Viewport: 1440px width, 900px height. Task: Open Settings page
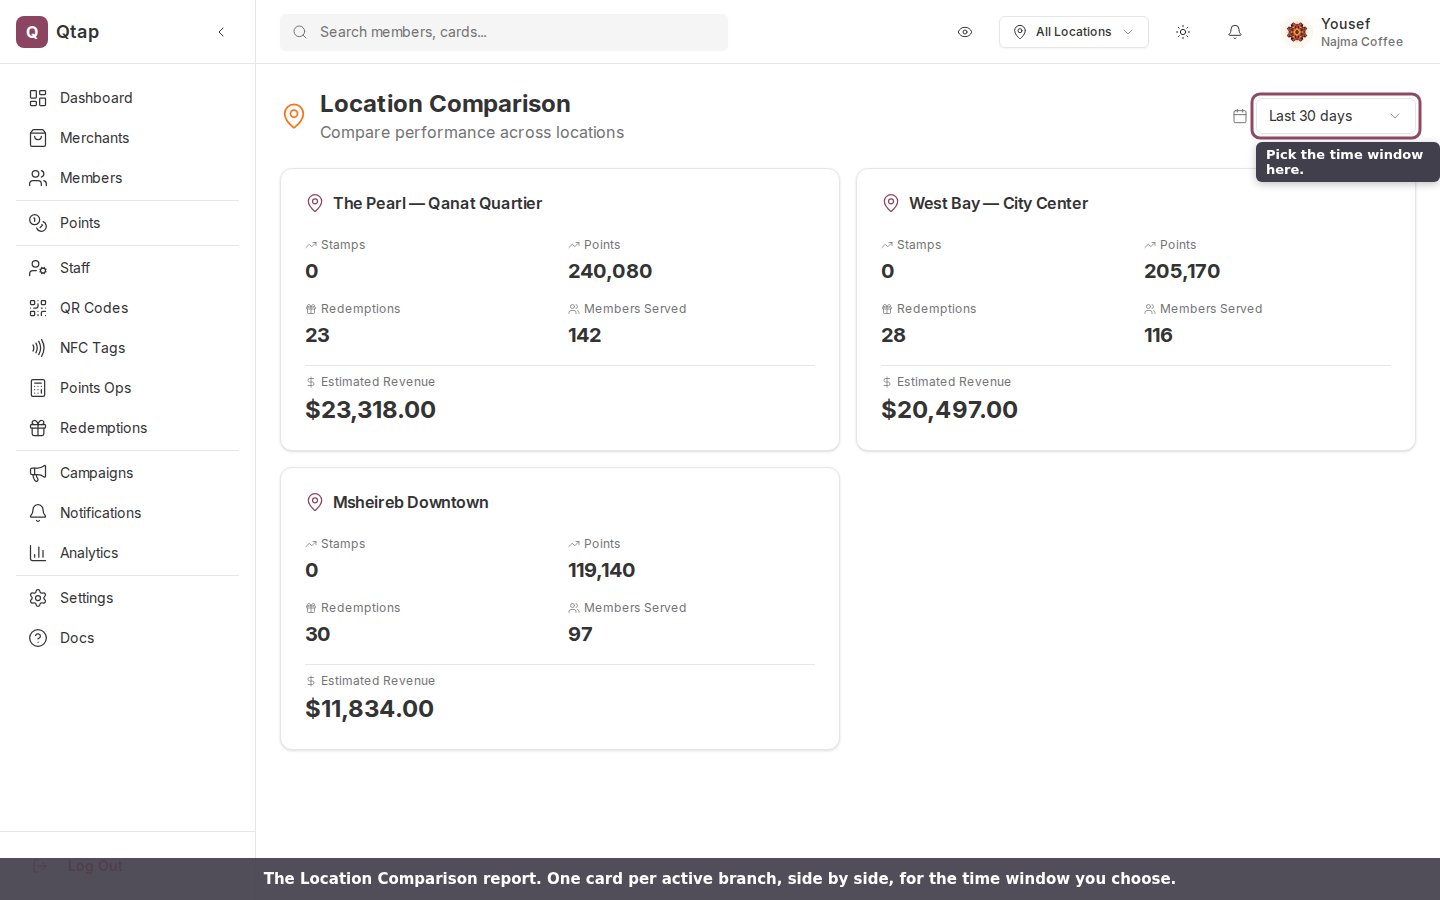(127, 598)
